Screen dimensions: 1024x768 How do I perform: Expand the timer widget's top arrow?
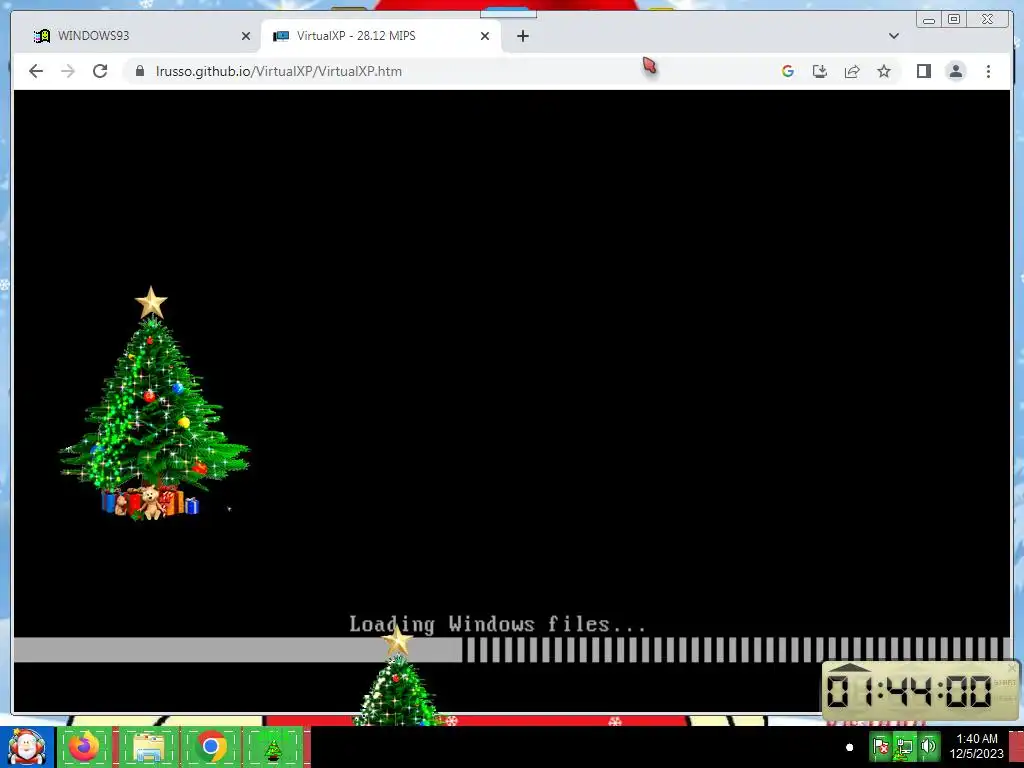point(849,667)
